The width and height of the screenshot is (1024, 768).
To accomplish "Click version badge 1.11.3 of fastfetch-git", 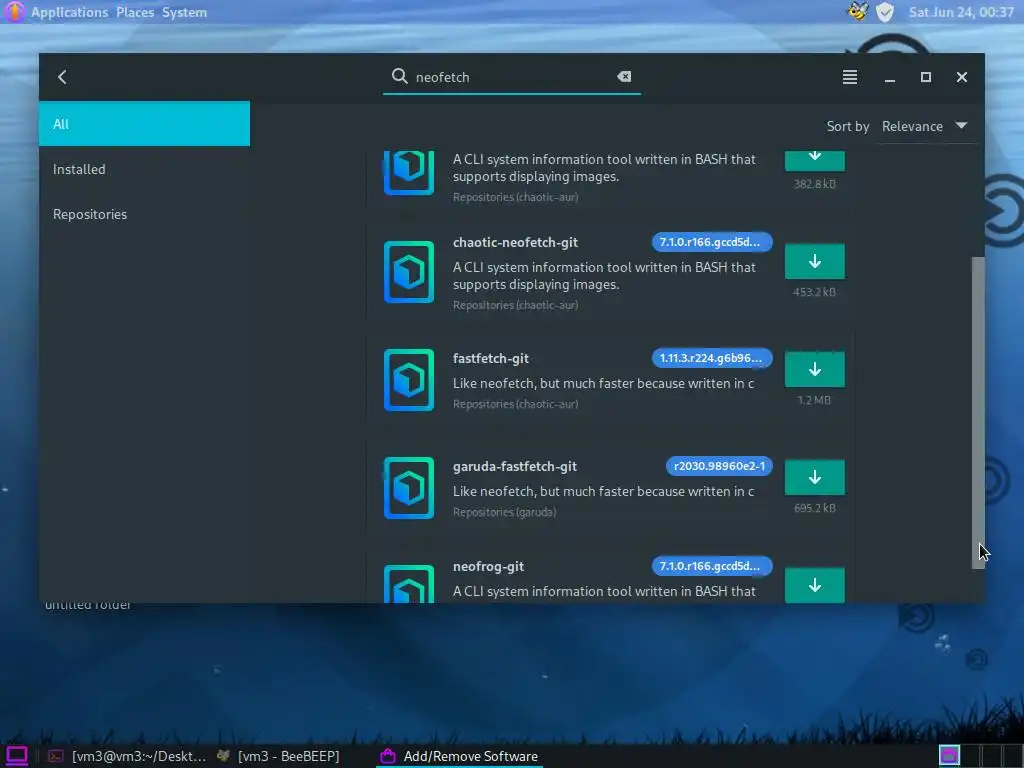I will [712, 358].
